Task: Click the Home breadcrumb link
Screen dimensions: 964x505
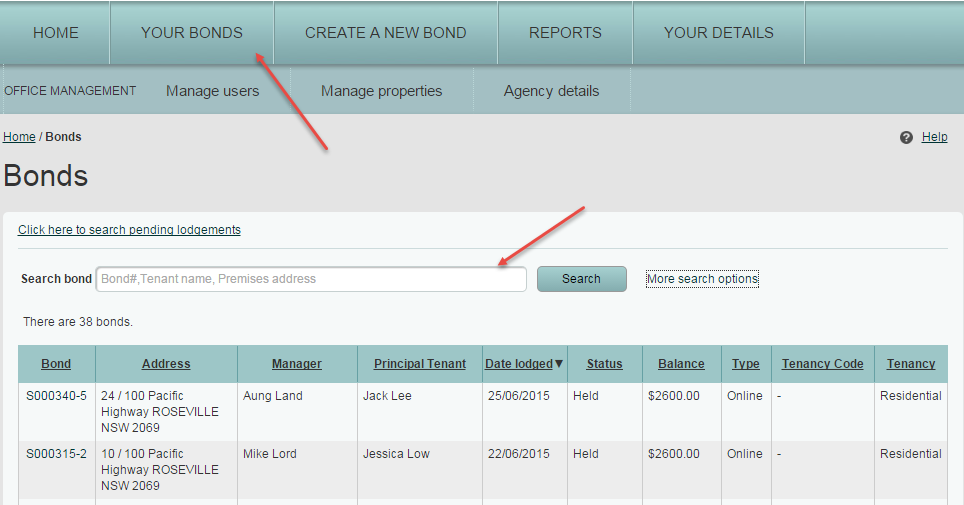Action: click(19, 137)
